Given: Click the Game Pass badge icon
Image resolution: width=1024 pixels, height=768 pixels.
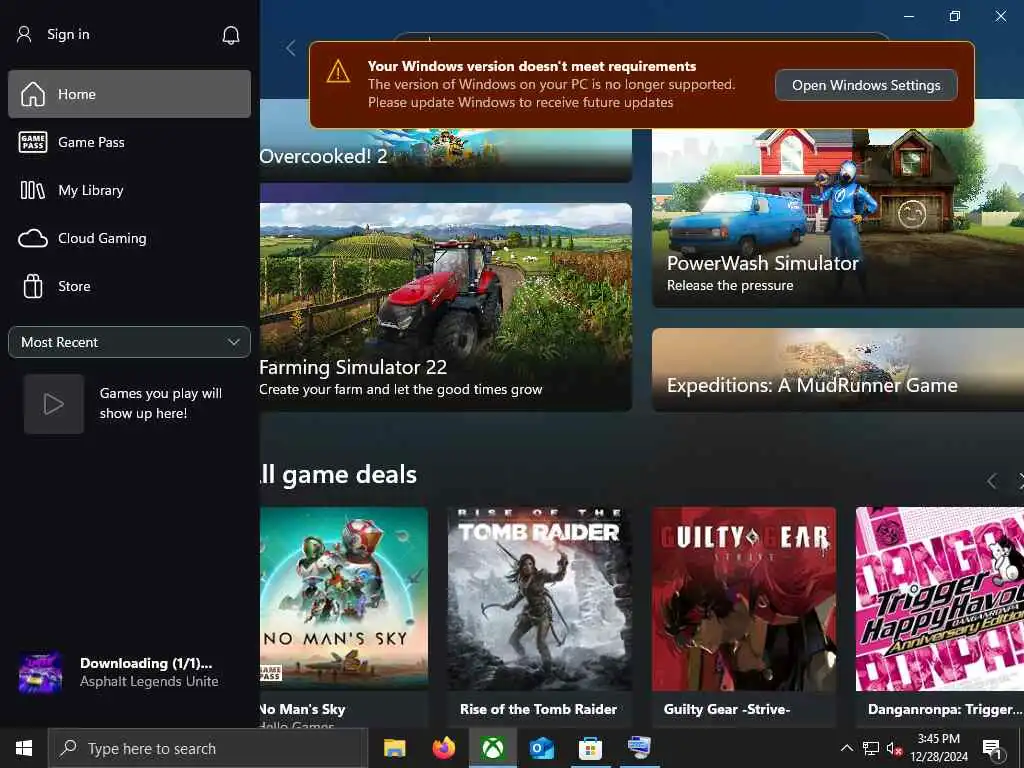Looking at the screenshot, I should pyautogui.click(x=33, y=142).
